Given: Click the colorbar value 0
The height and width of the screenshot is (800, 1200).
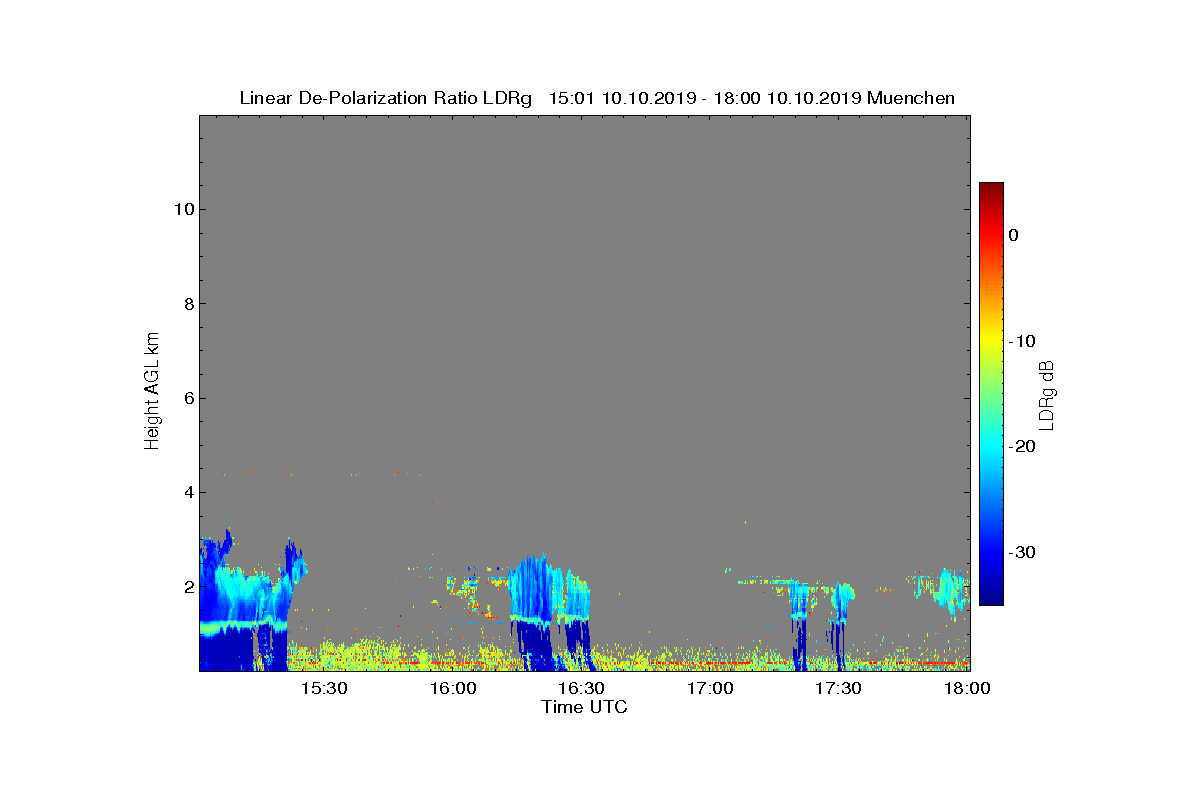Looking at the screenshot, I should (x=1013, y=235).
